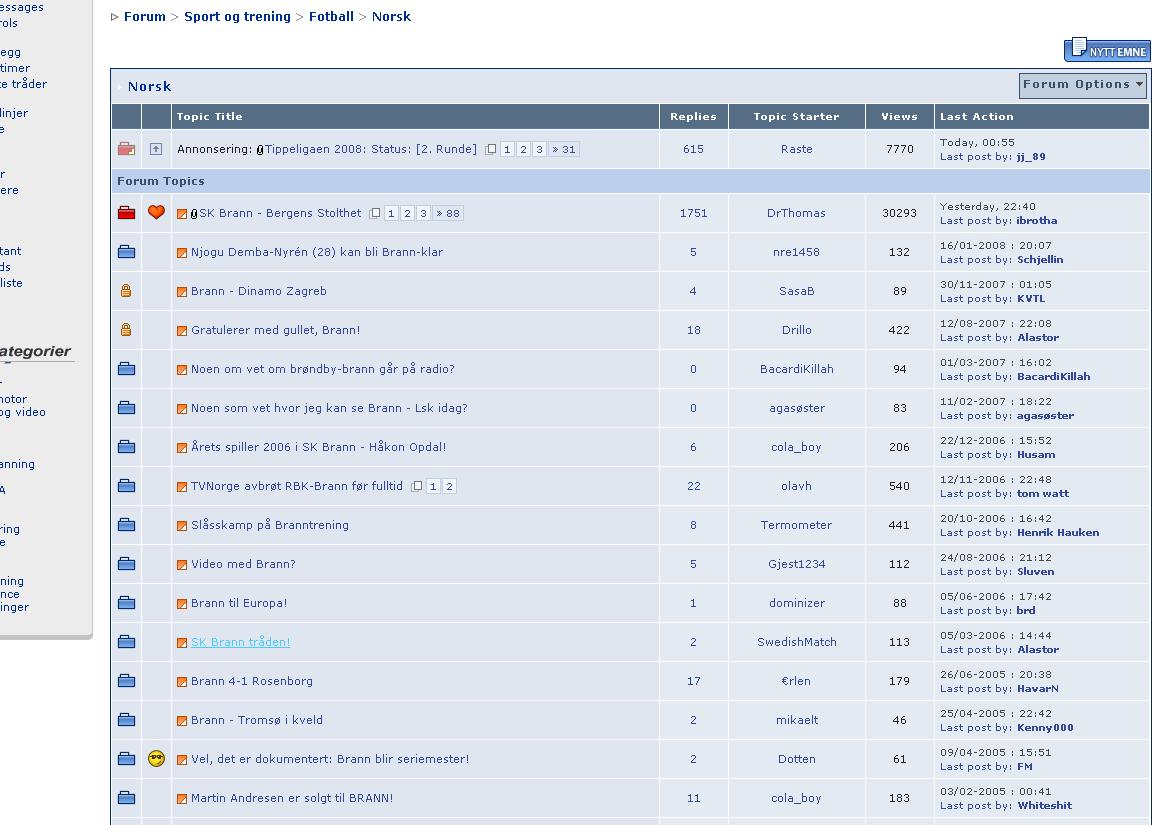View topic starter Raste's profile
Viewport: 1161px width, 825px height.
[797, 149]
